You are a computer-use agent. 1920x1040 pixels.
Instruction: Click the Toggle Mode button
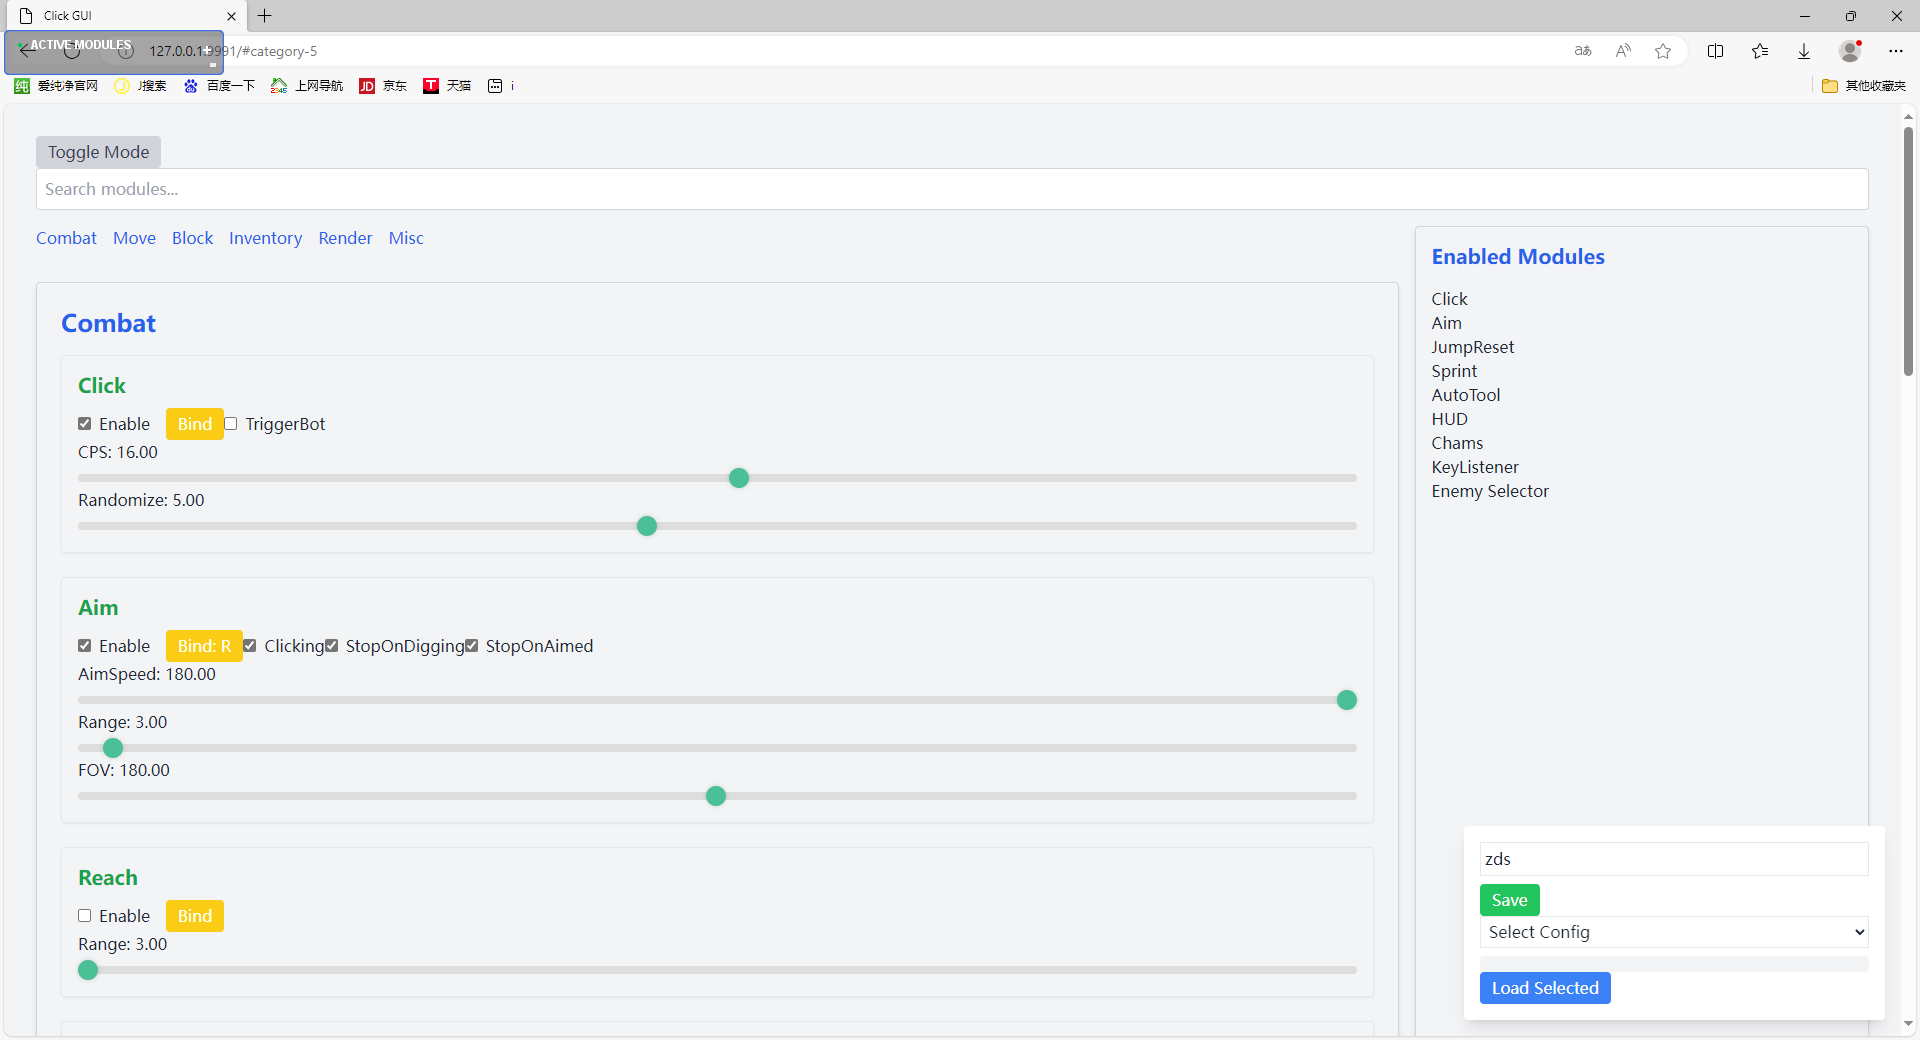tap(98, 152)
